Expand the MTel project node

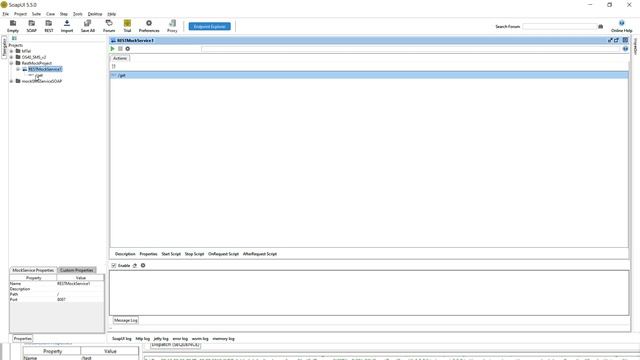pos(11,51)
